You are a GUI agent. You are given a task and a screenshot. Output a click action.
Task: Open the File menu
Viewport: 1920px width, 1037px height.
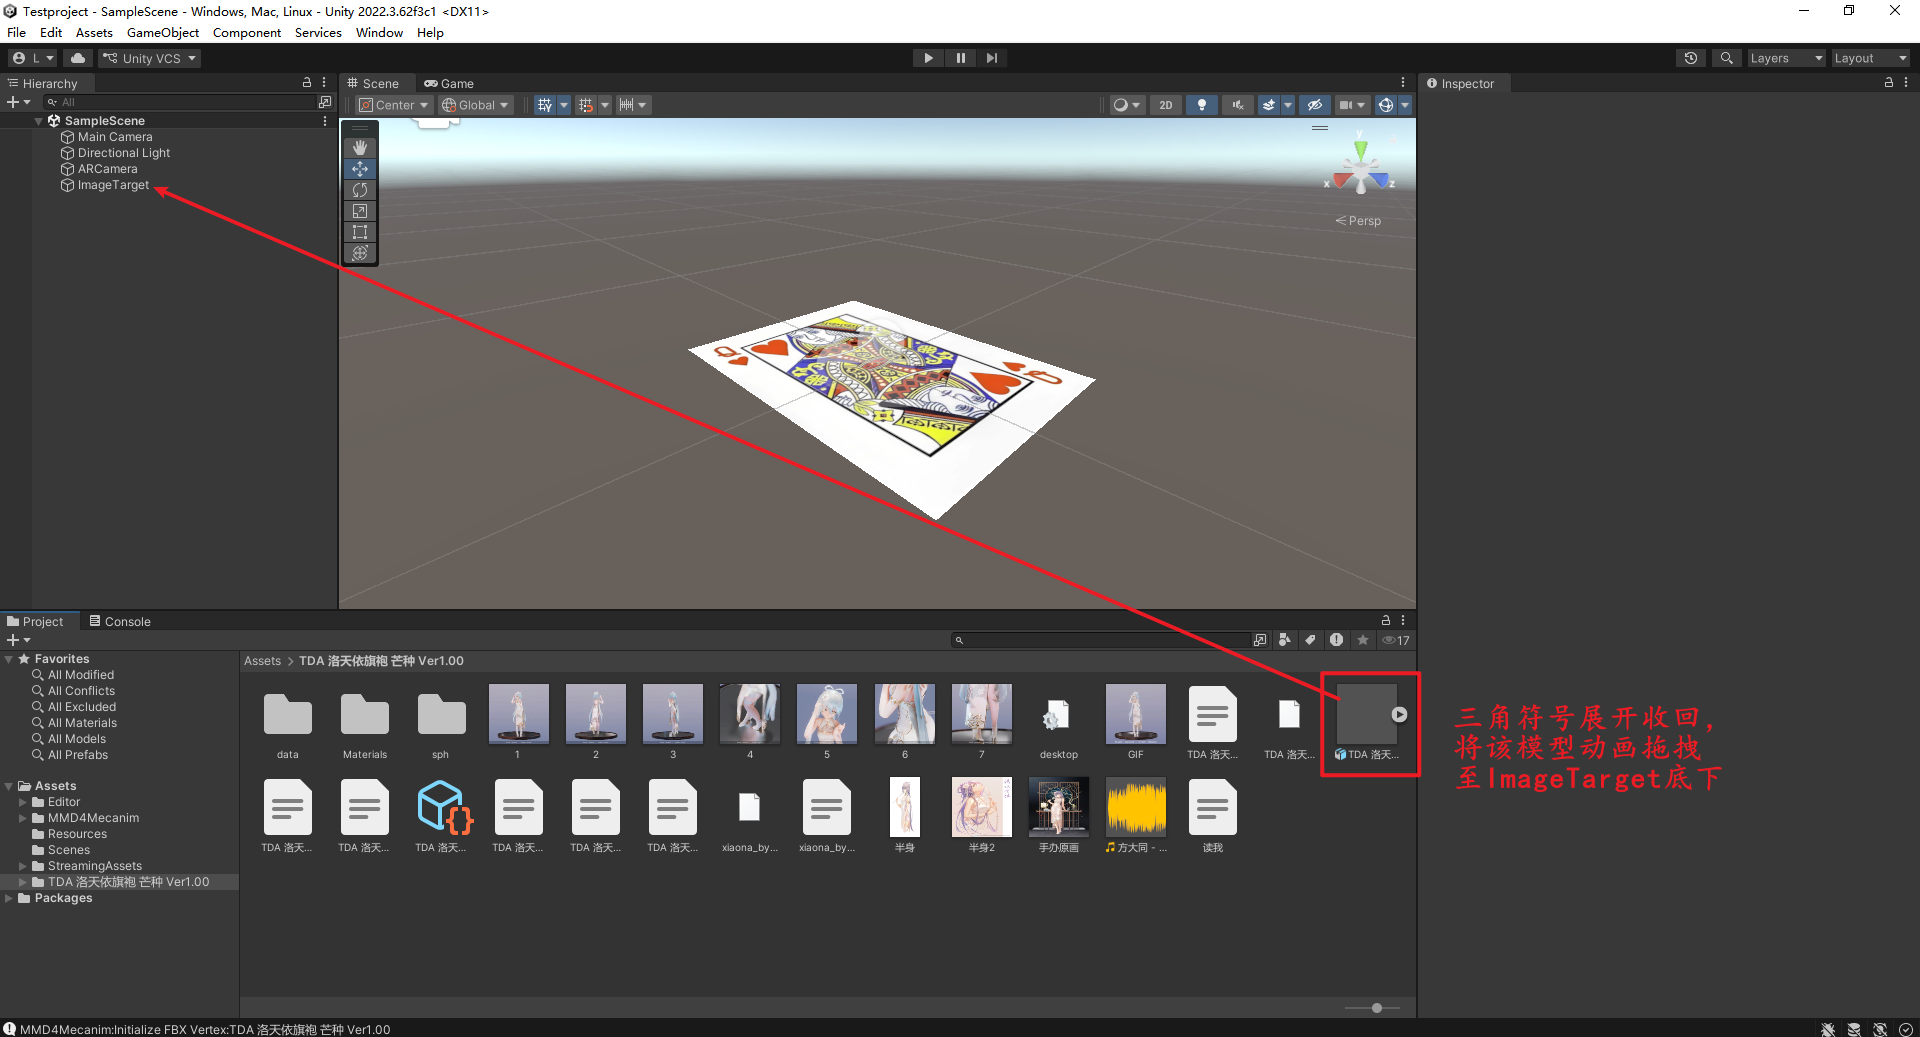pos(16,33)
